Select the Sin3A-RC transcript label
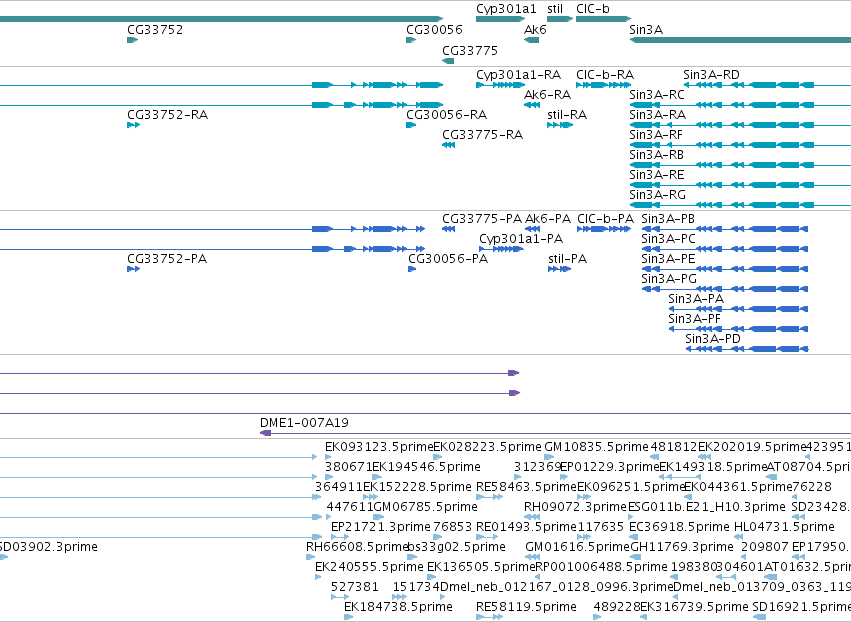Viewport: 851px width, 622px height. tap(657, 94)
